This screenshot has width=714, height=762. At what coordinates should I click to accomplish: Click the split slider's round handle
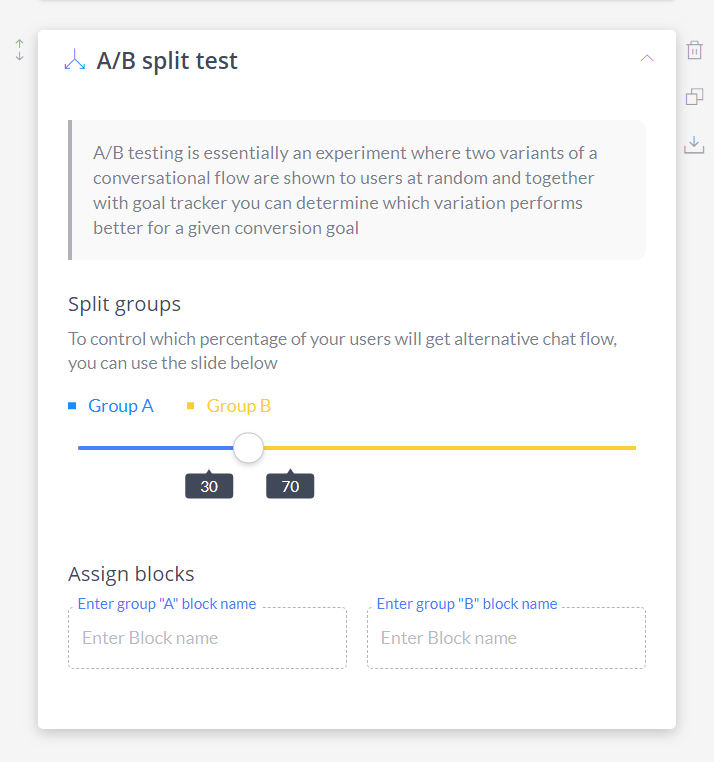[x=248, y=448]
